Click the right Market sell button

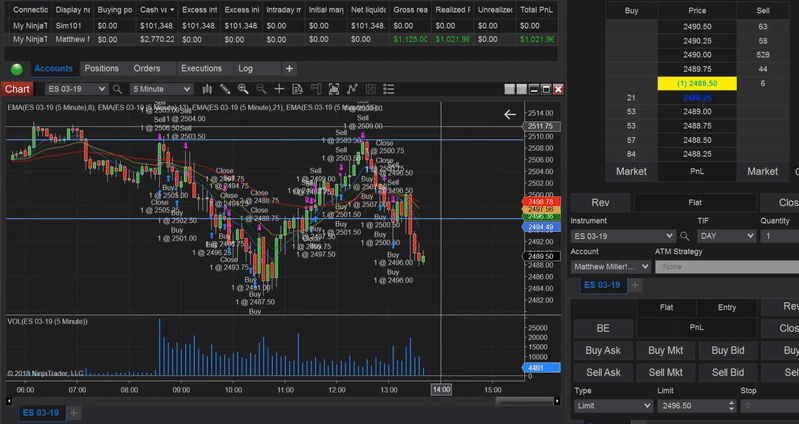(762, 172)
